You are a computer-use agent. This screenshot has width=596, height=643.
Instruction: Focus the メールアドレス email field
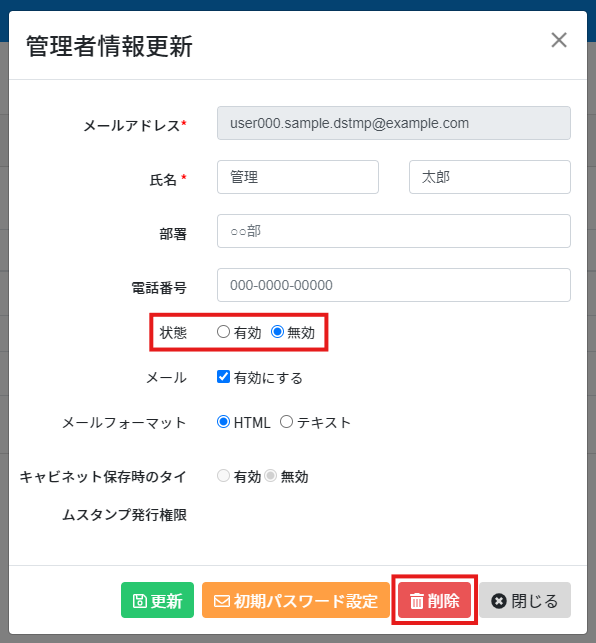coord(394,123)
